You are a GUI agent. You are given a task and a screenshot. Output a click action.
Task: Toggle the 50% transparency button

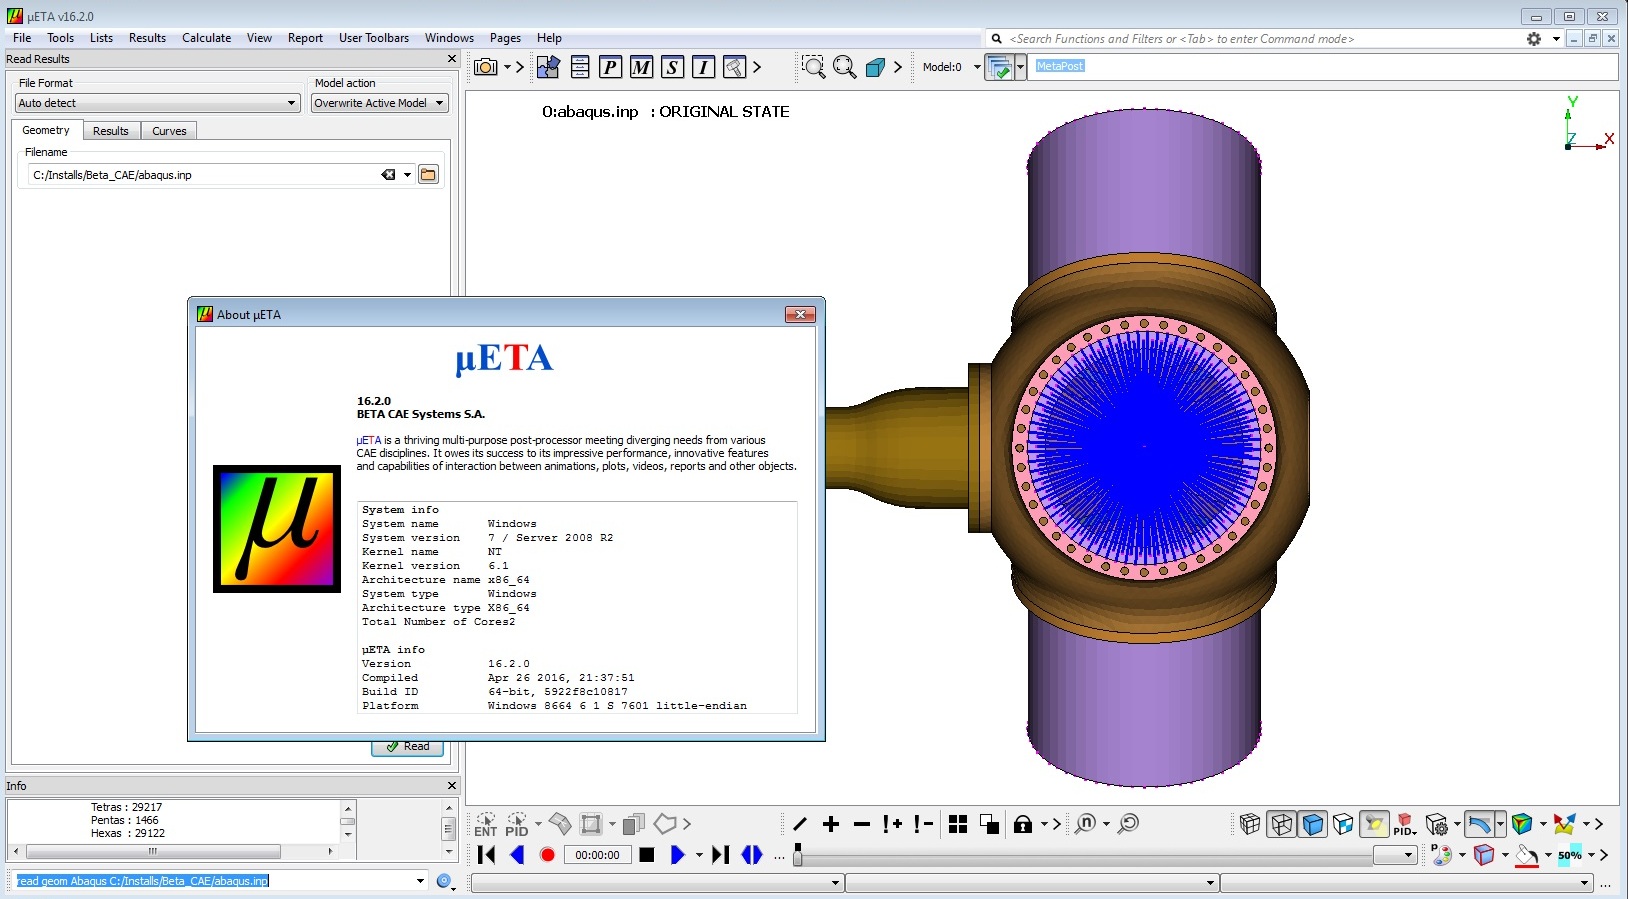point(1570,855)
